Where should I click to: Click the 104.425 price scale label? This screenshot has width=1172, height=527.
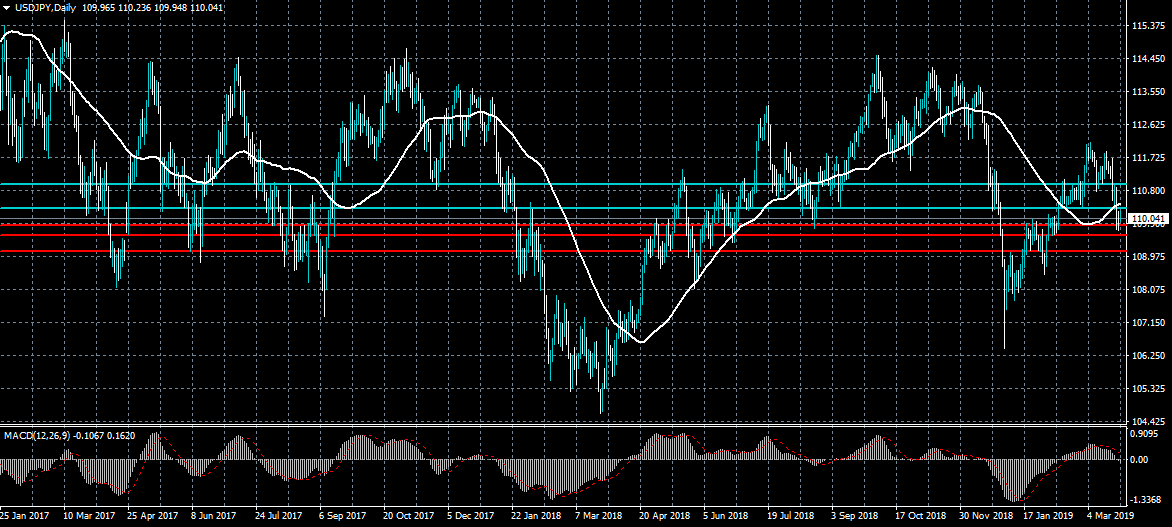[1145, 421]
